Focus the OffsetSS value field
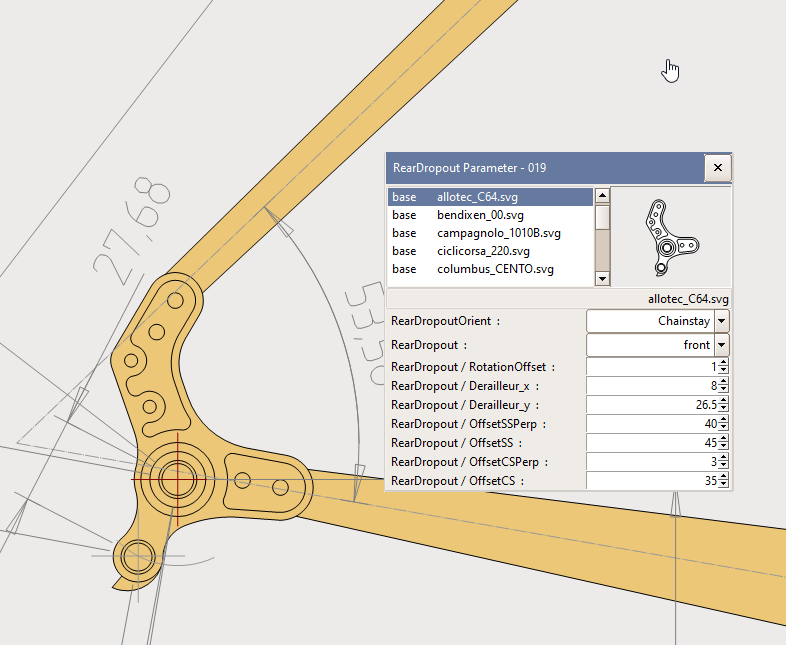This screenshot has height=645, width=786. click(x=651, y=443)
